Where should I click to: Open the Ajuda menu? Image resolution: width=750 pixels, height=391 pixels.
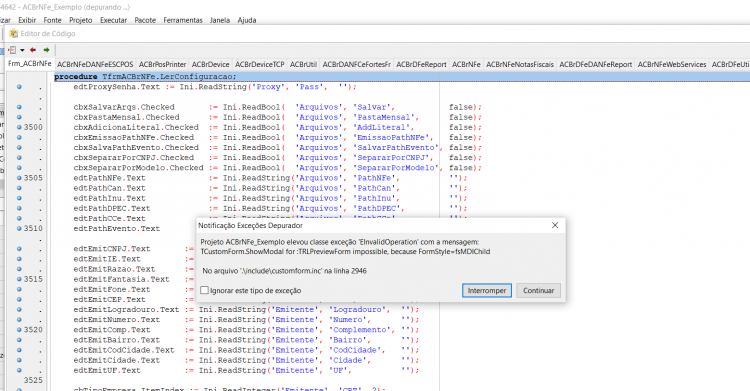247,20
